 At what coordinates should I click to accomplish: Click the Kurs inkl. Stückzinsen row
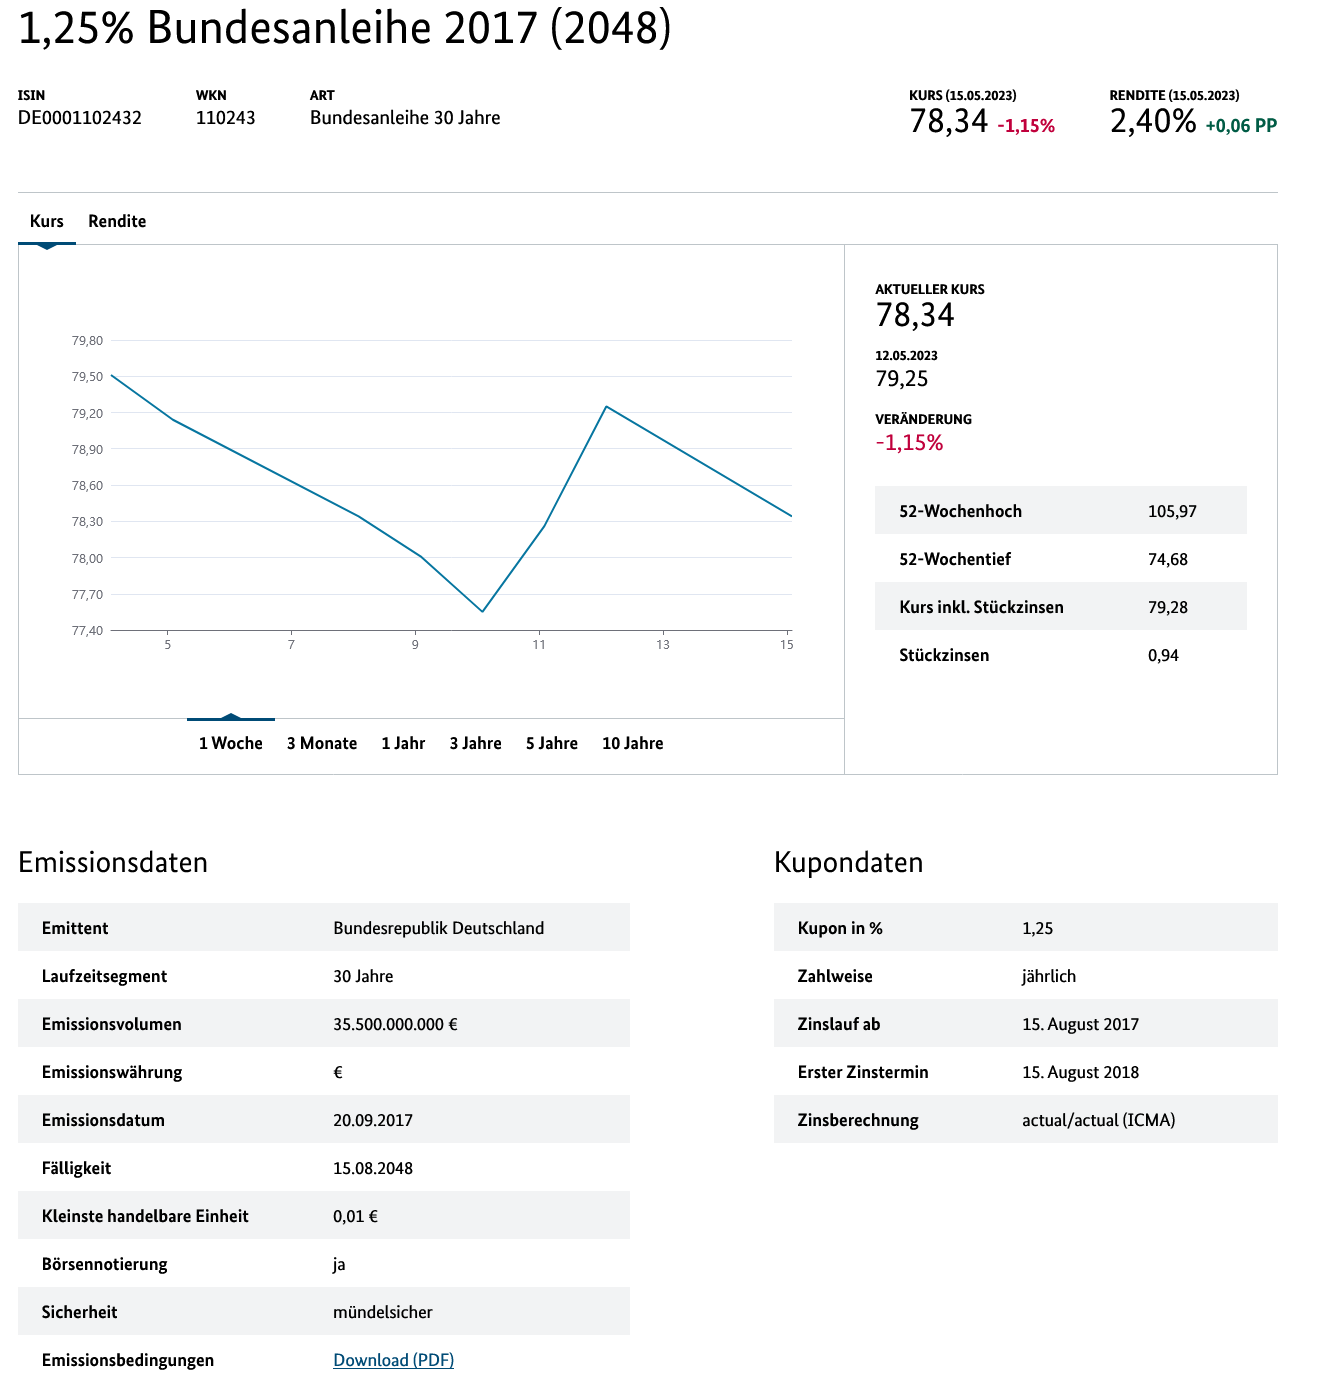1061,607
